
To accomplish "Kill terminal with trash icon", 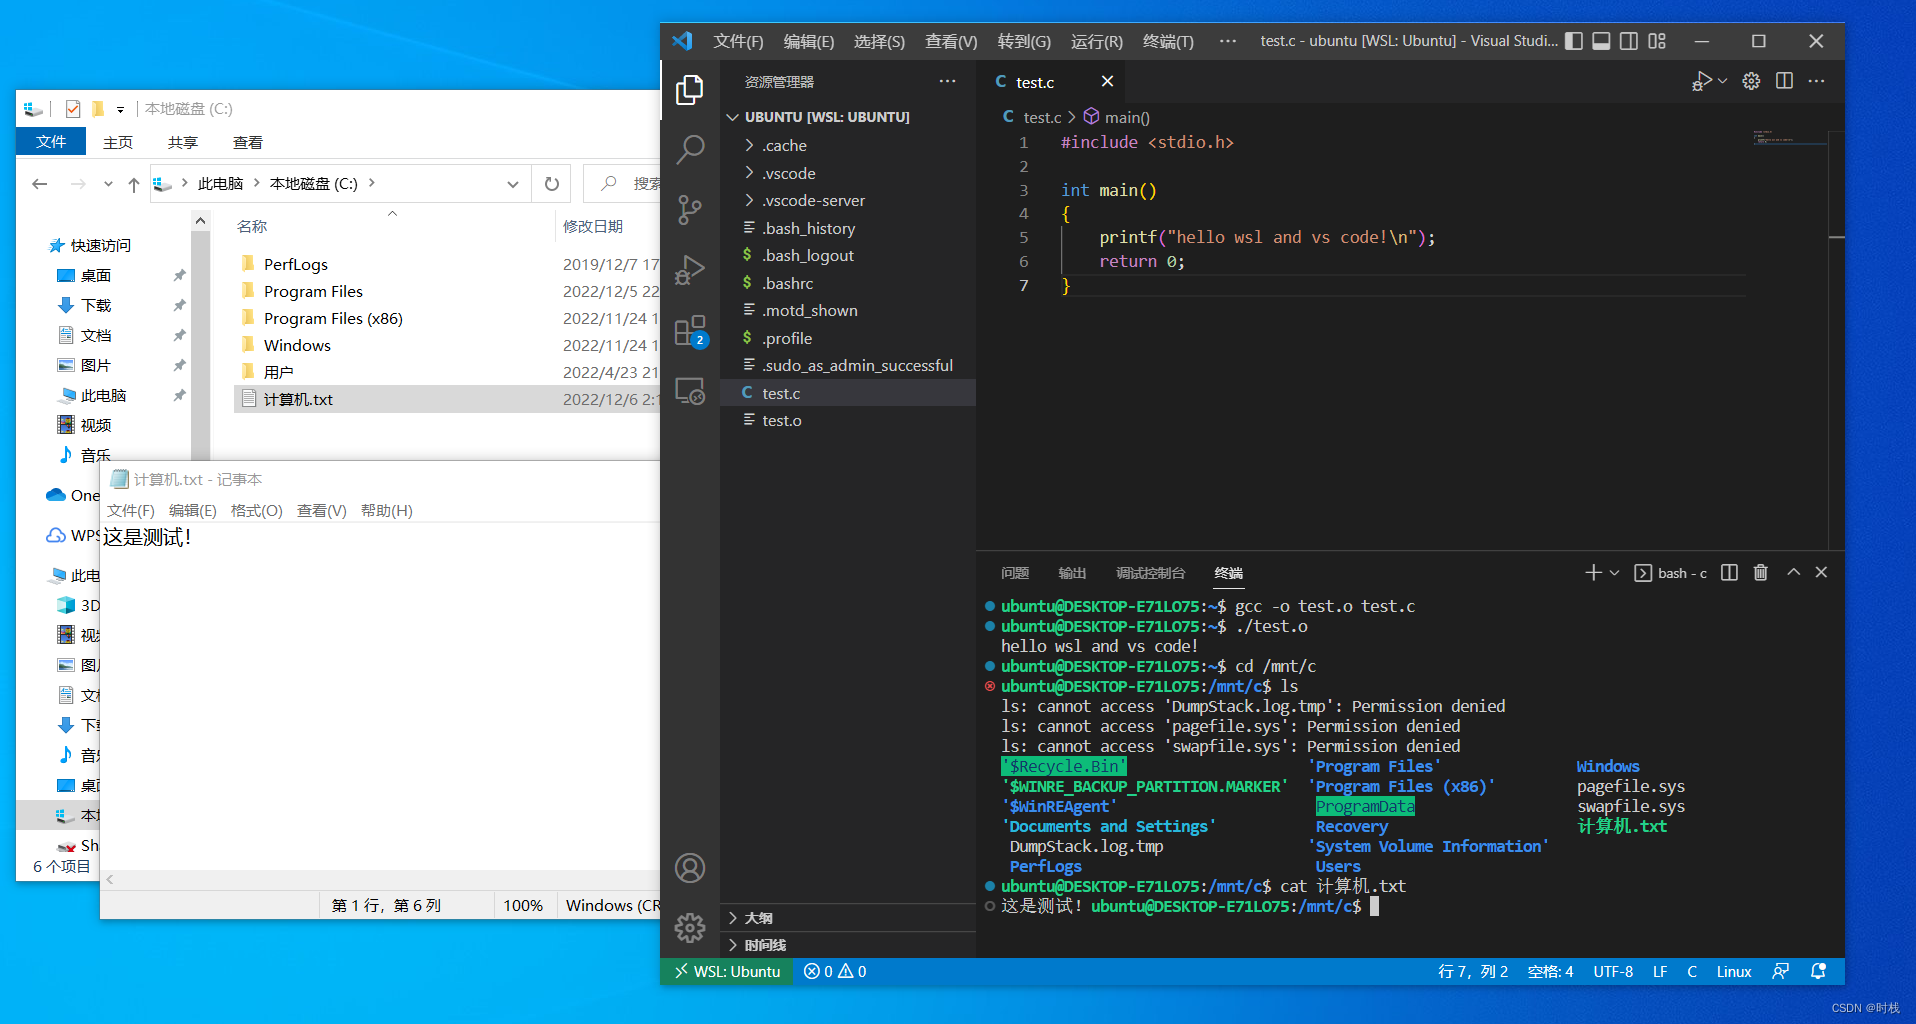I will point(1761,572).
